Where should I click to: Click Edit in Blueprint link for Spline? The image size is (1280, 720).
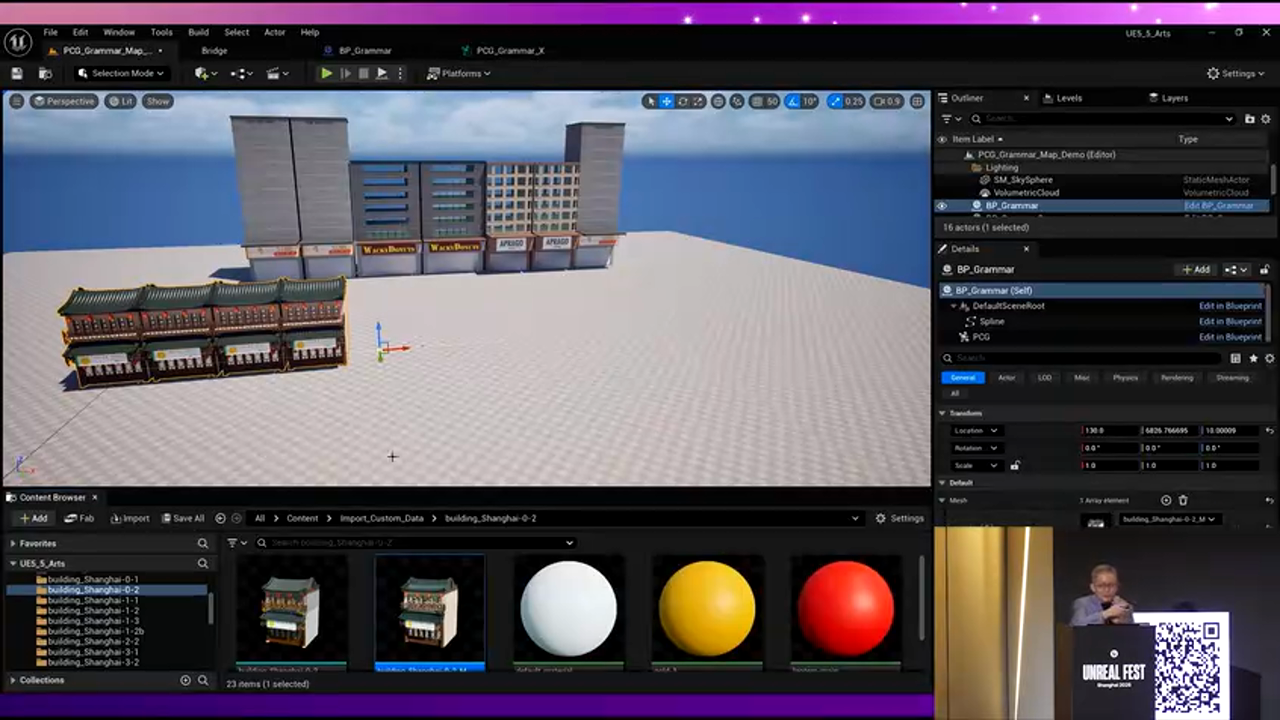point(1230,321)
